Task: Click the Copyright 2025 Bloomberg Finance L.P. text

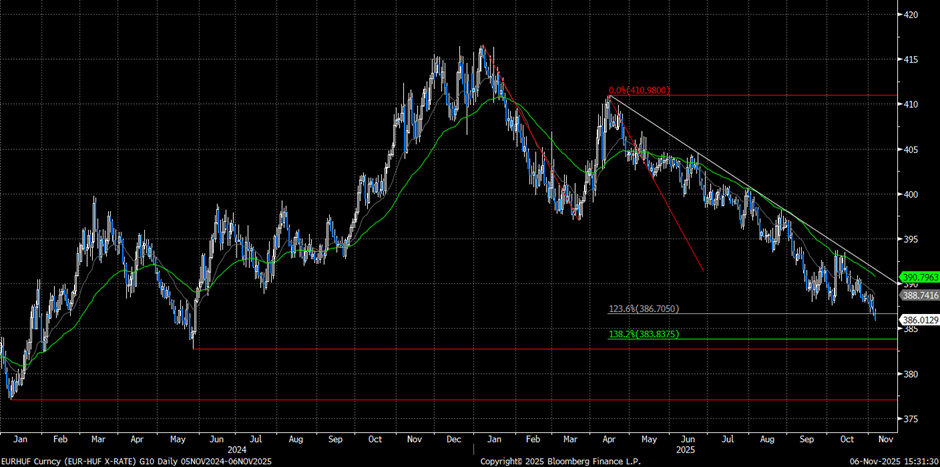Action: click(x=560, y=462)
